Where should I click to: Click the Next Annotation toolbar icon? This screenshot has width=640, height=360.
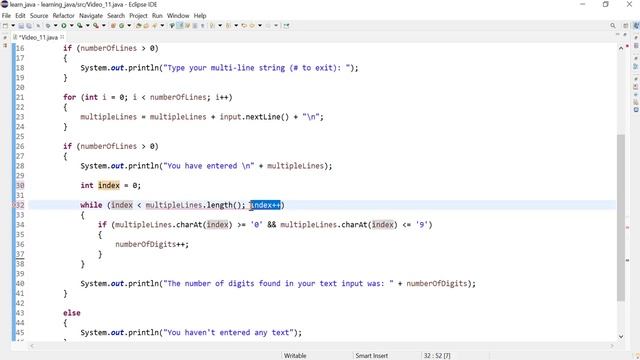click(212, 25)
